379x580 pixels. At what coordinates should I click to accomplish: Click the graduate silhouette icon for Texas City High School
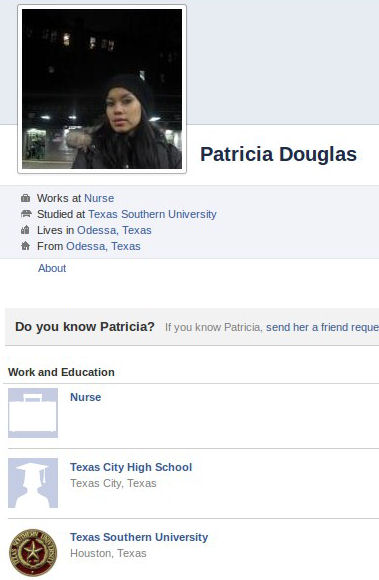[33, 483]
